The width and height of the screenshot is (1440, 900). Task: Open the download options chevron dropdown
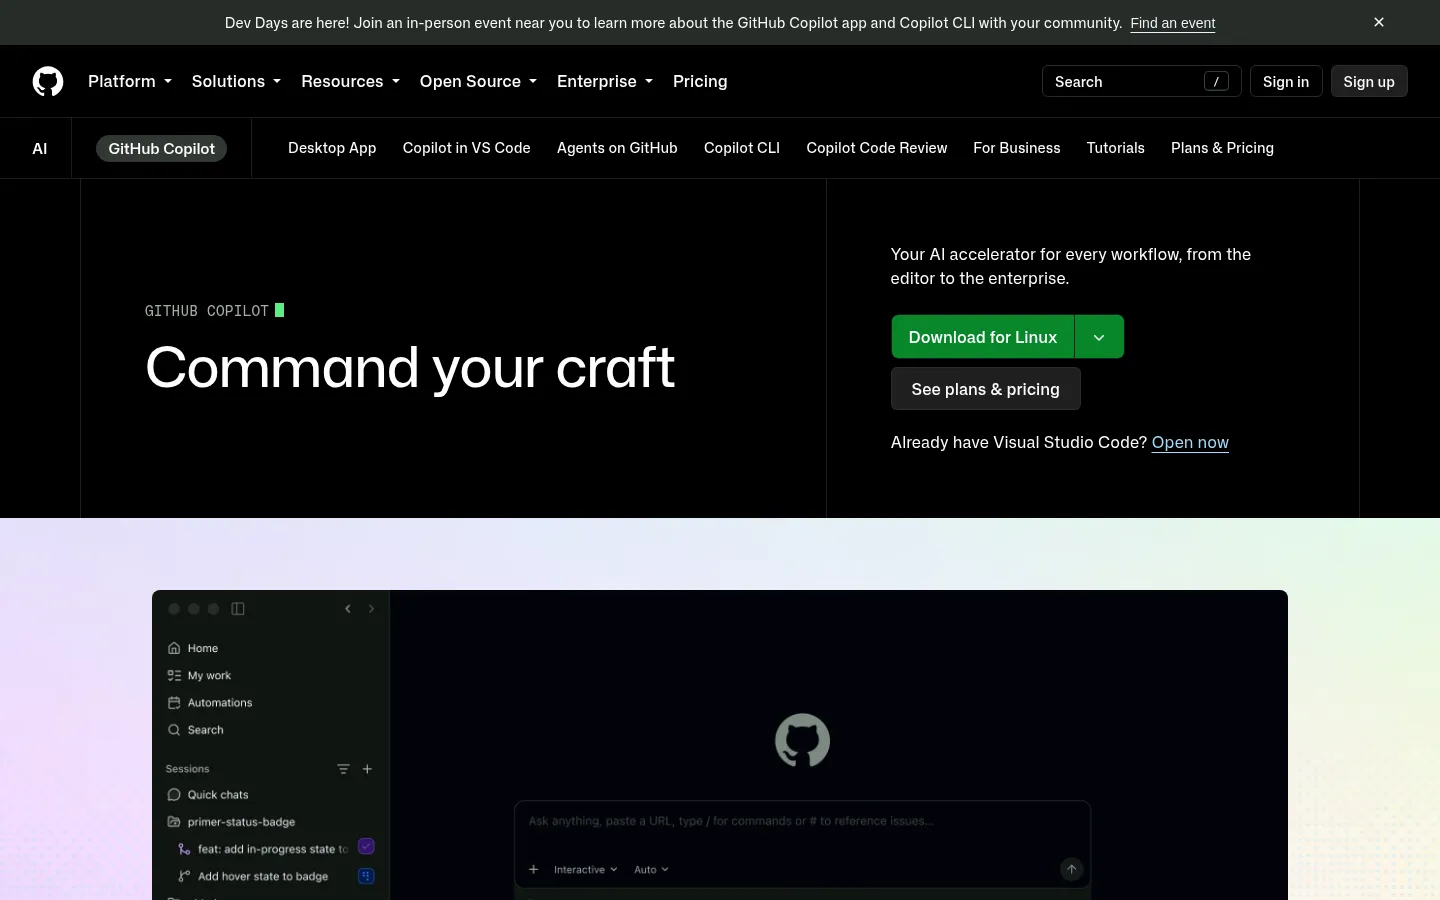1099,337
